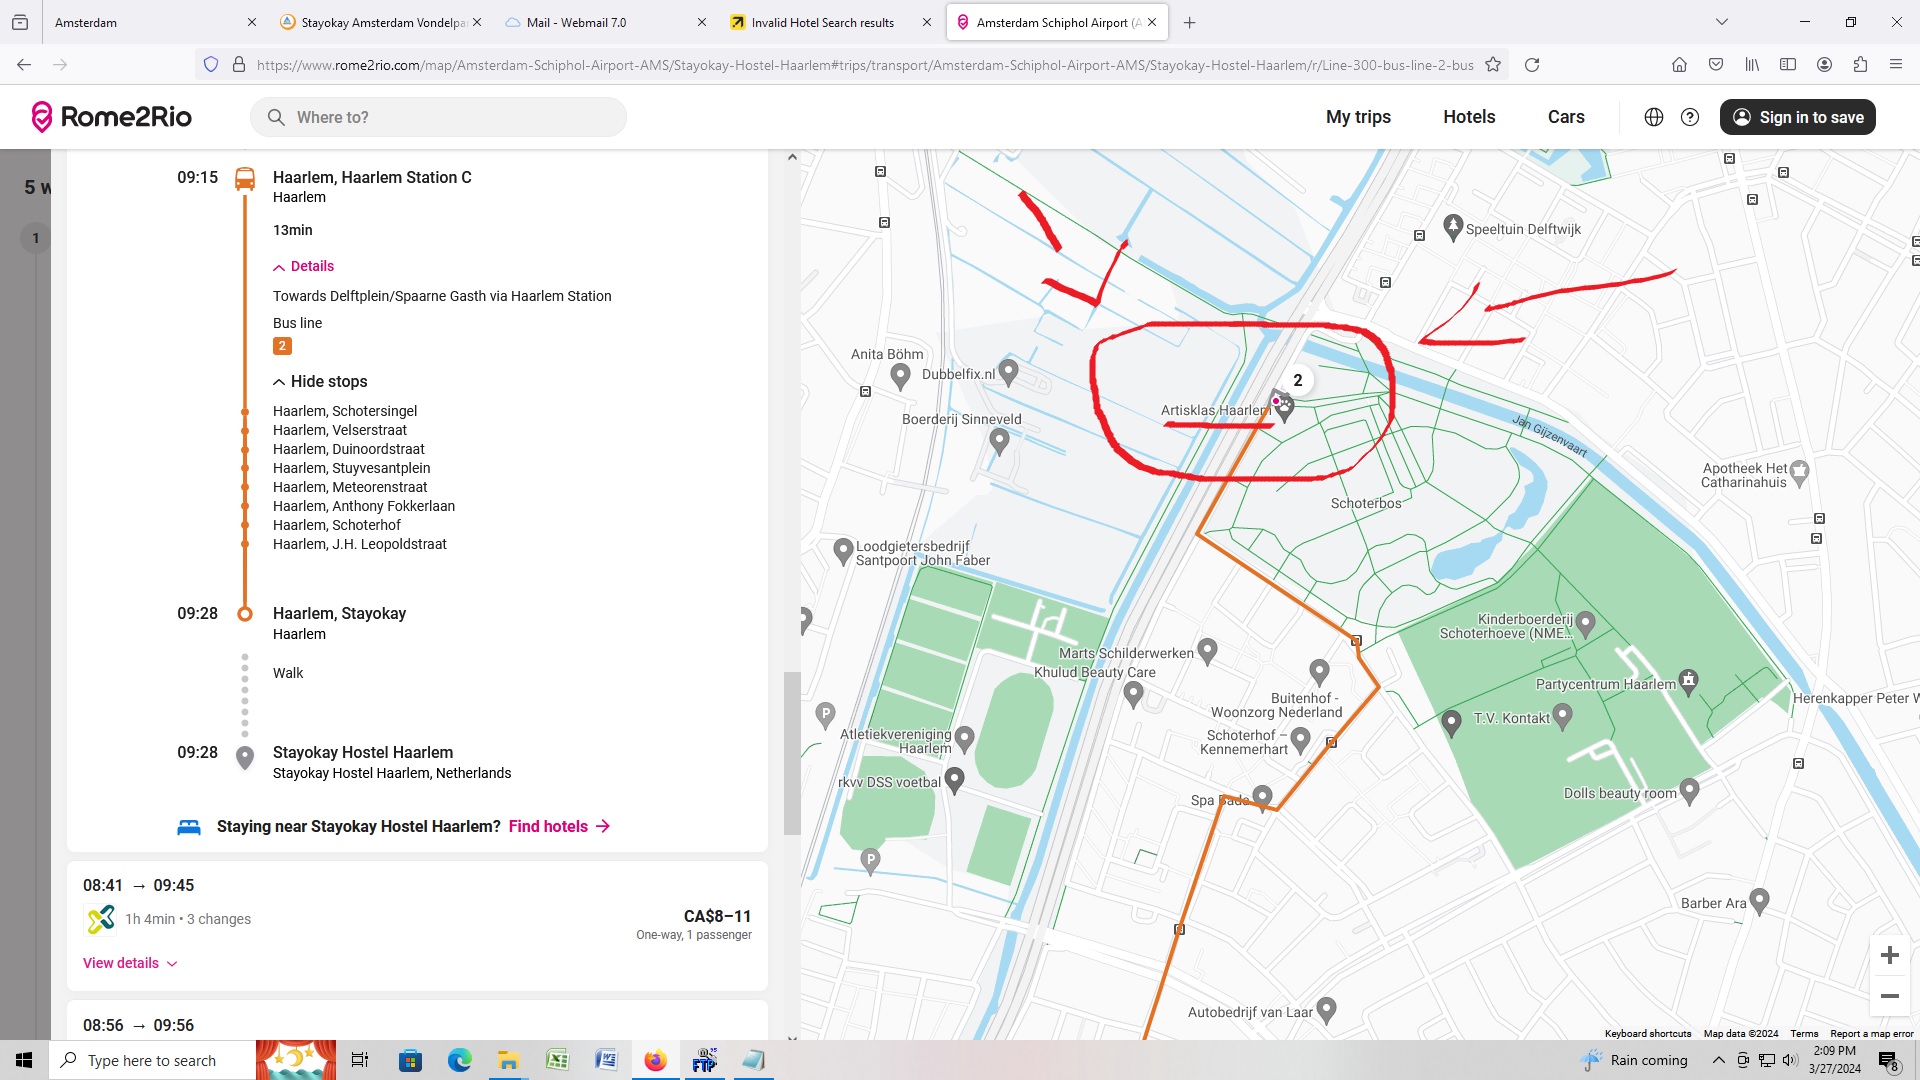Click the Speeltuin Delftwijk map pin
The image size is (1920, 1080).
[1453, 227]
